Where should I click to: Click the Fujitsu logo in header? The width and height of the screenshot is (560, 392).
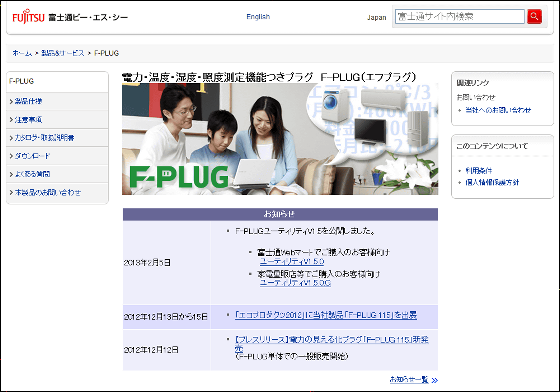point(28,17)
